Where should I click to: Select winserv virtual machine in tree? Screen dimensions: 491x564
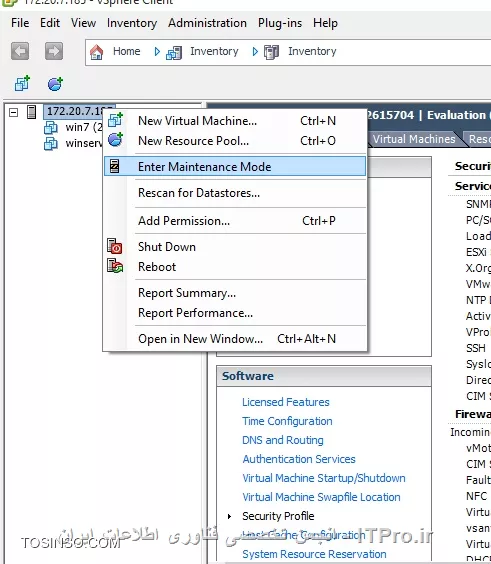(x=83, y=144)
